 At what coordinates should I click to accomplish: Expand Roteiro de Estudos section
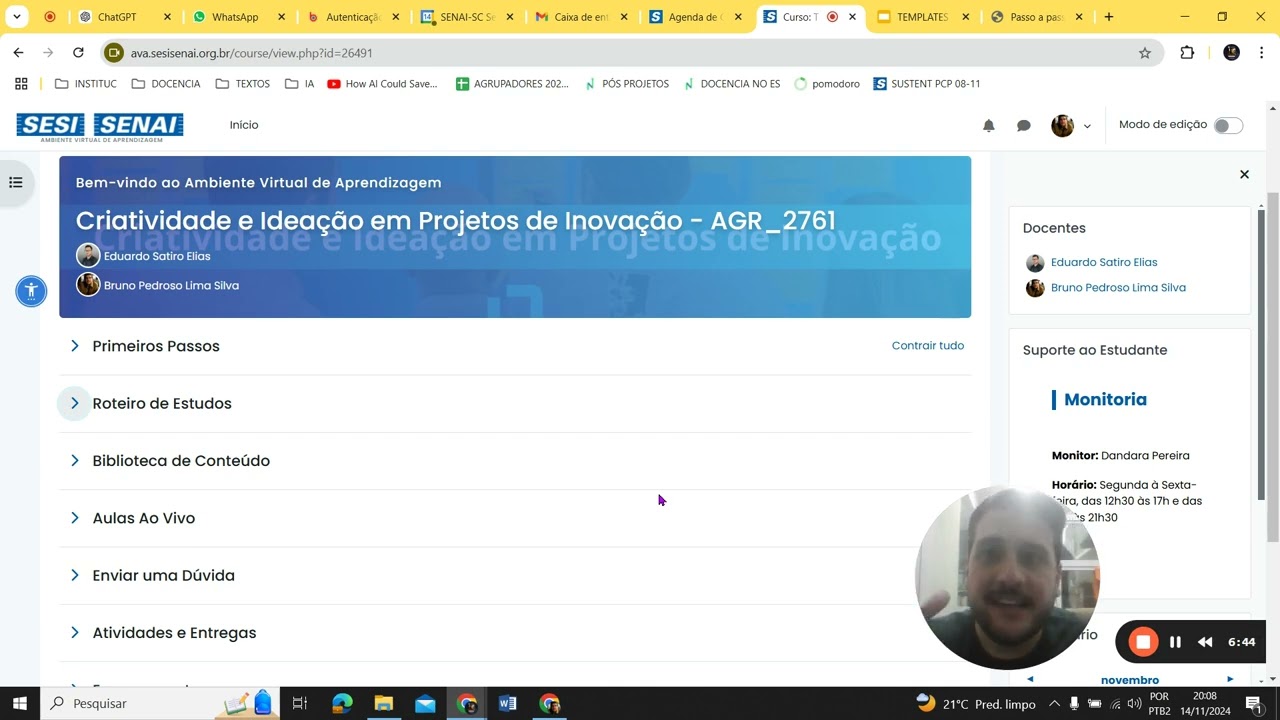[x=74, y=403]
